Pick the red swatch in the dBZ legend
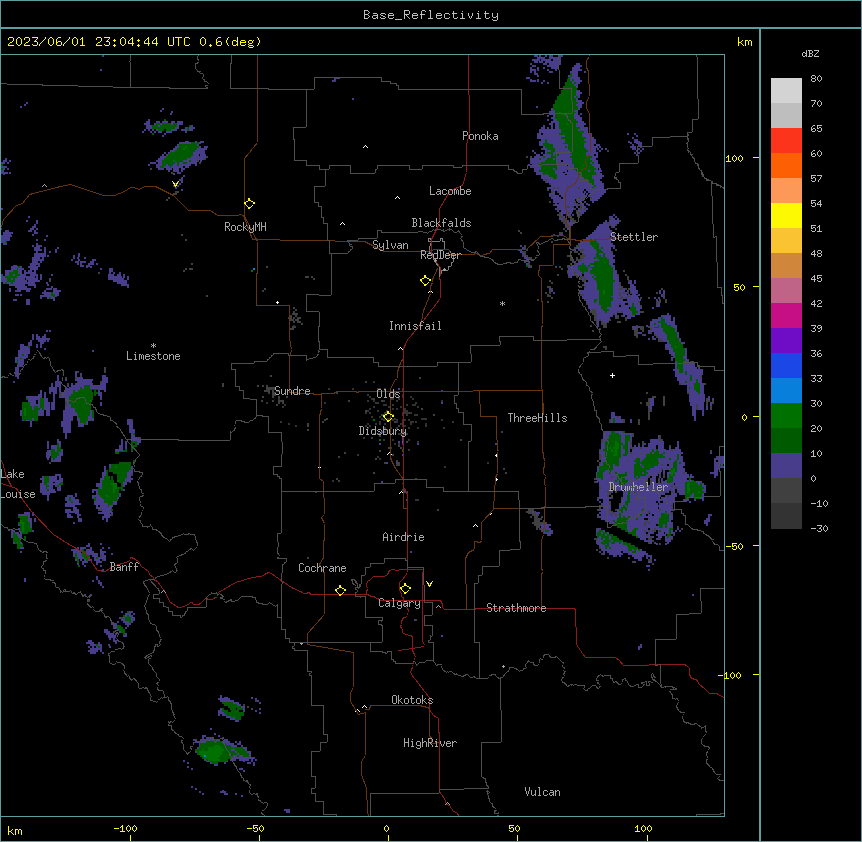The width and height of the screenshot is (862, 842). coord(786,141)
